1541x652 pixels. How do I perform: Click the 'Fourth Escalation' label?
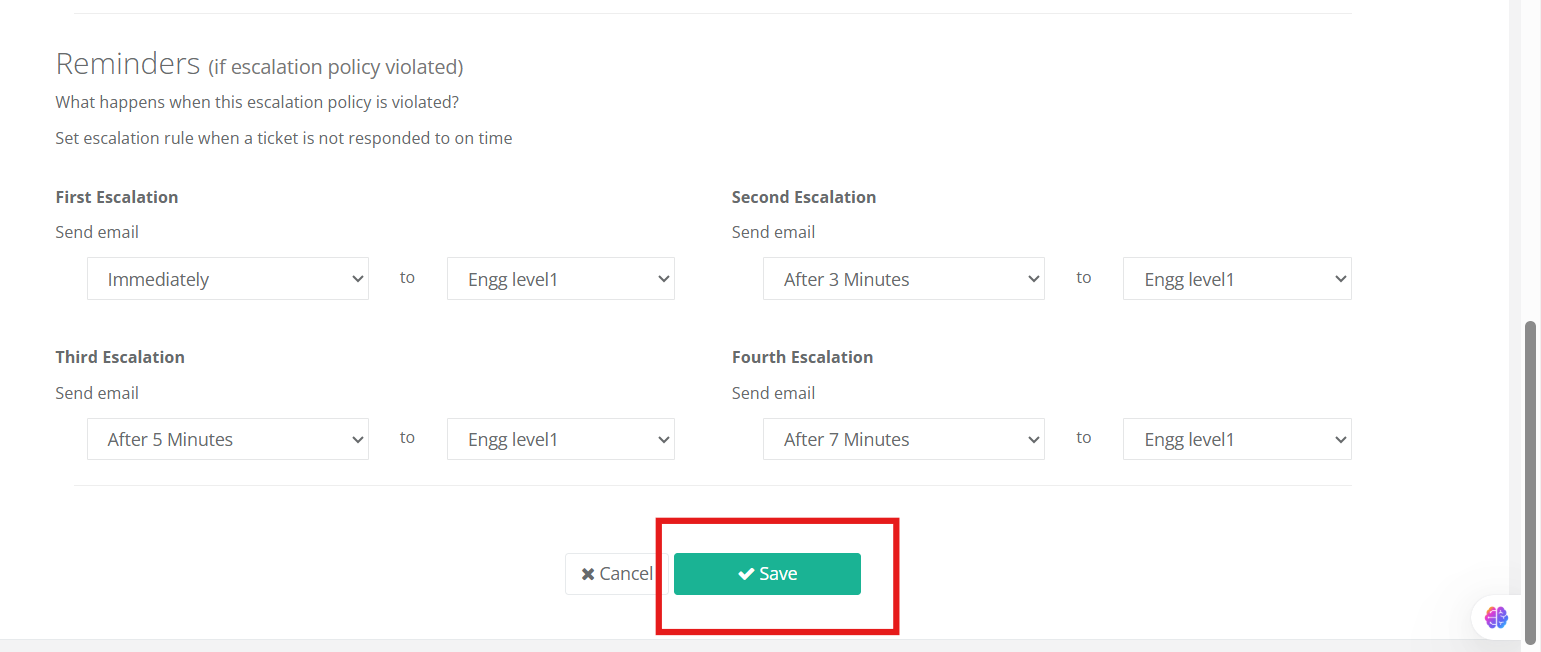click(x=802, y=357)
